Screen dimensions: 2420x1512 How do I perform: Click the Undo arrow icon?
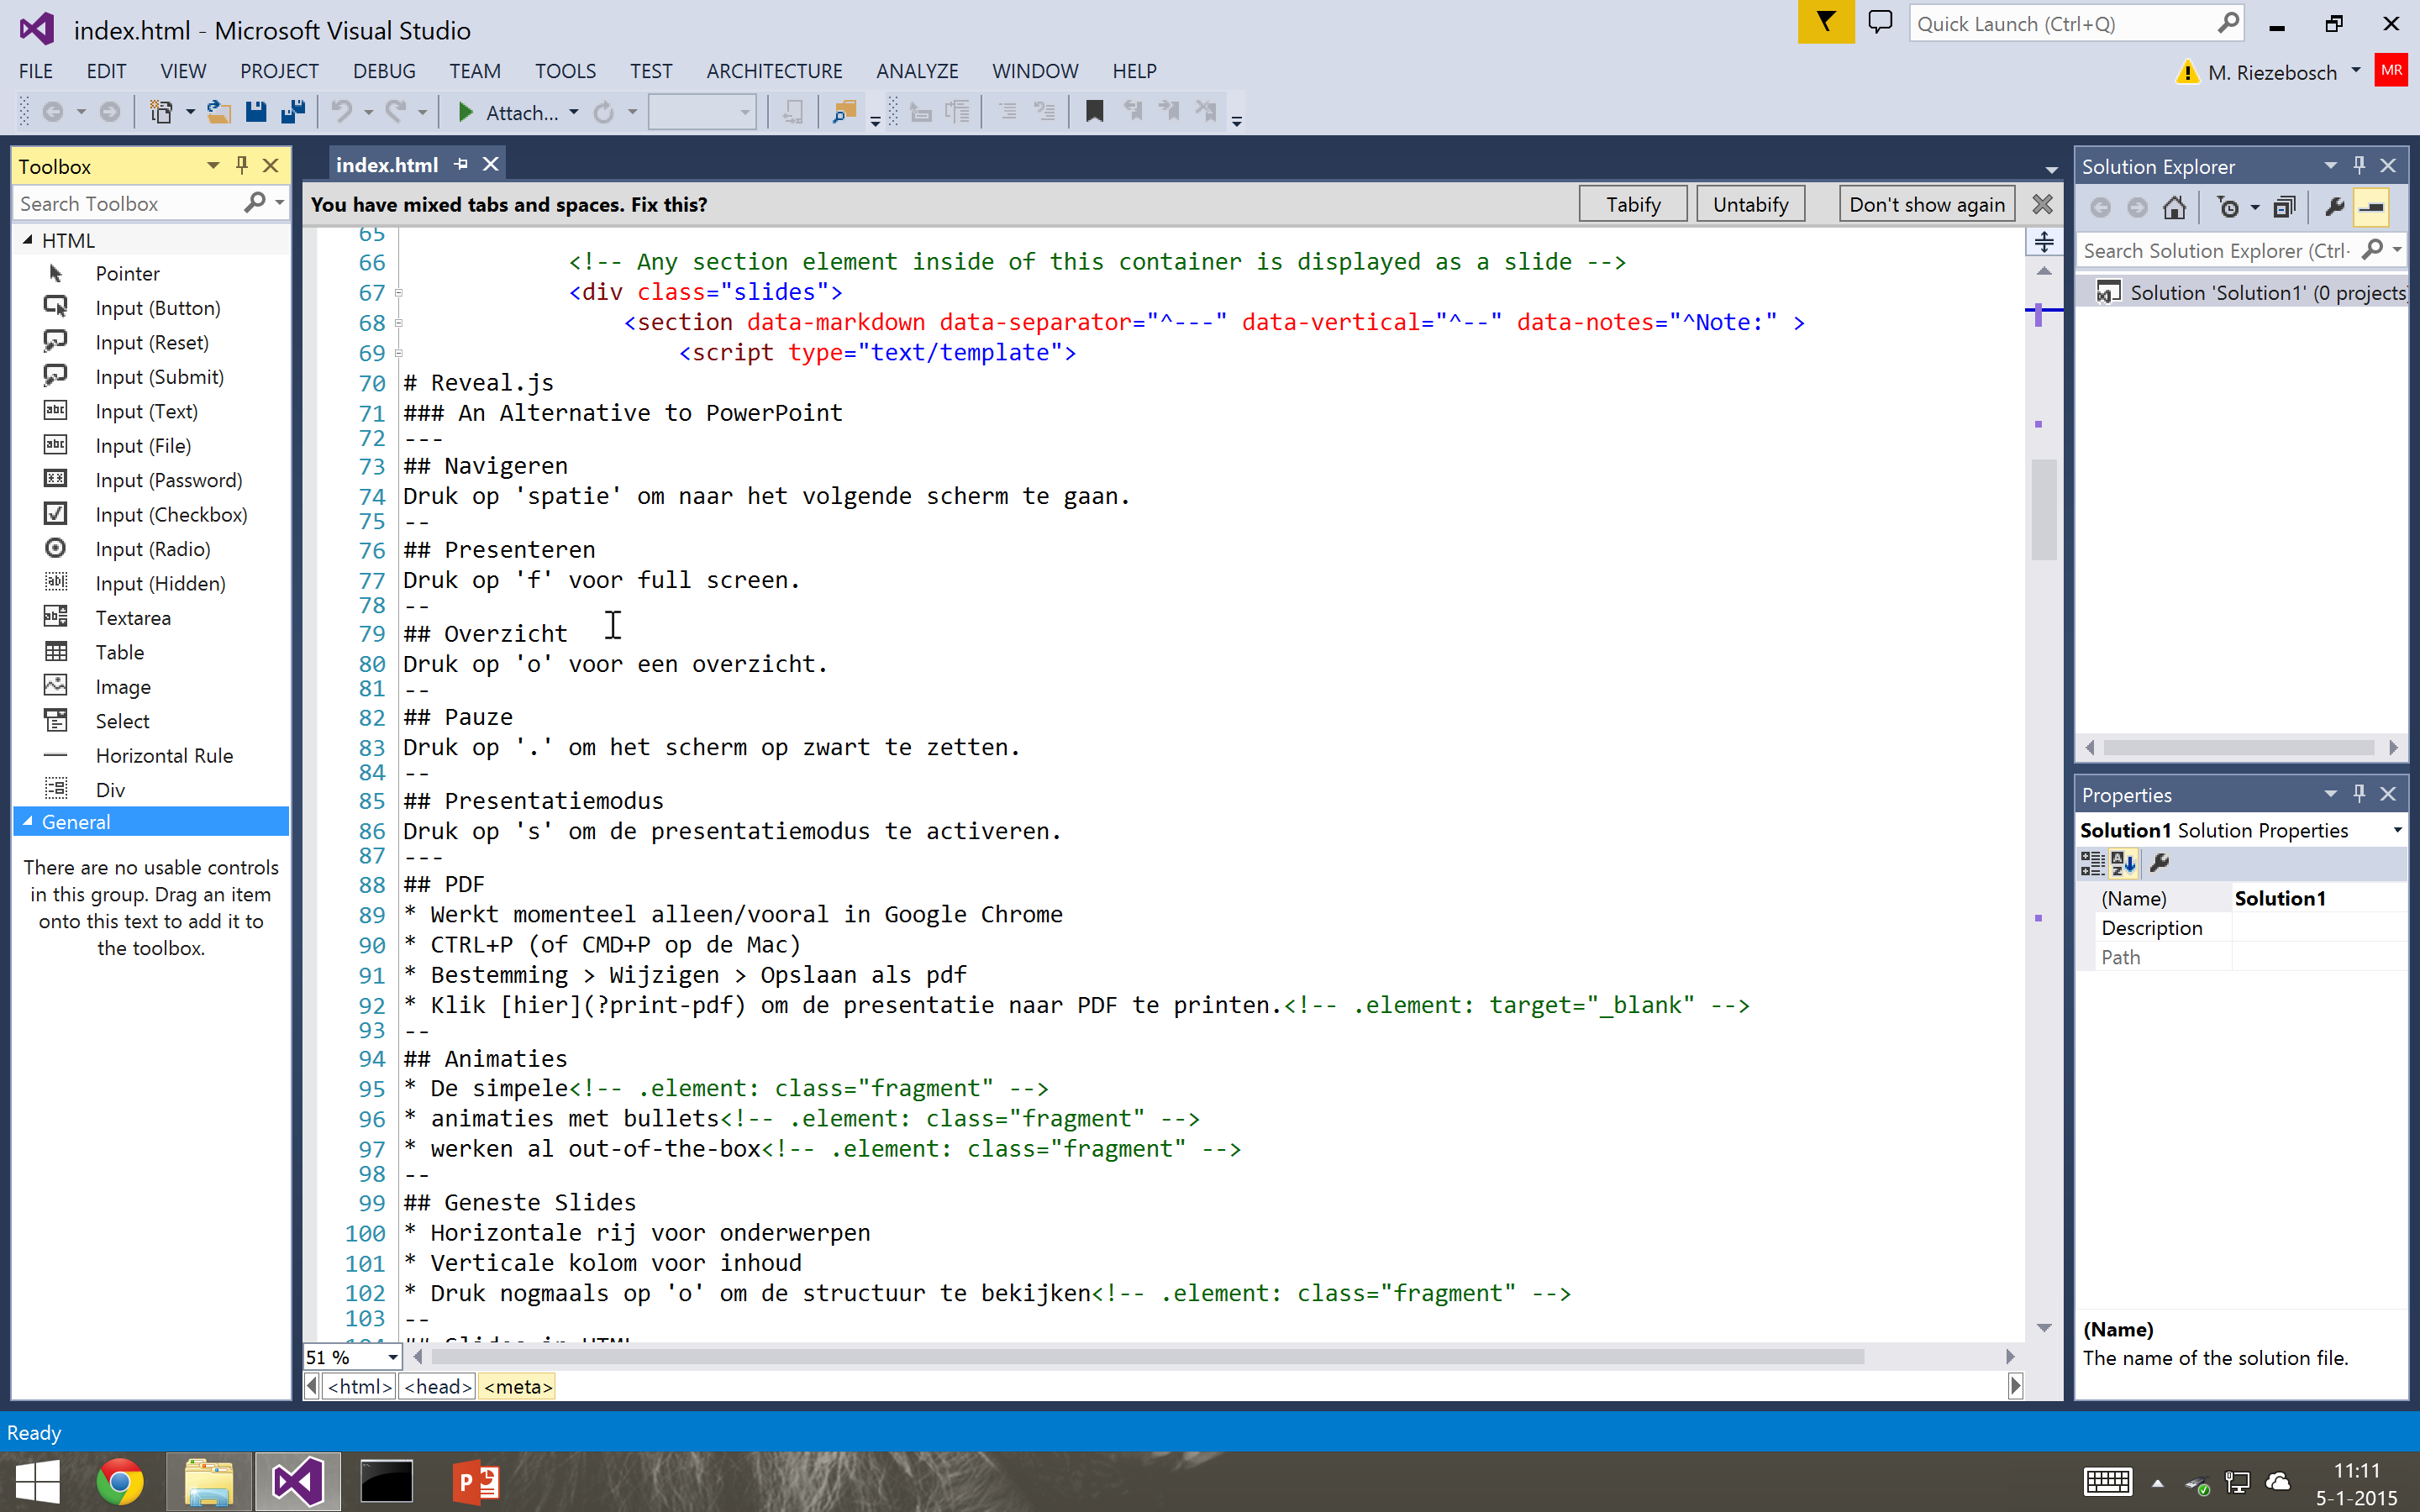(x=342, y=112)
